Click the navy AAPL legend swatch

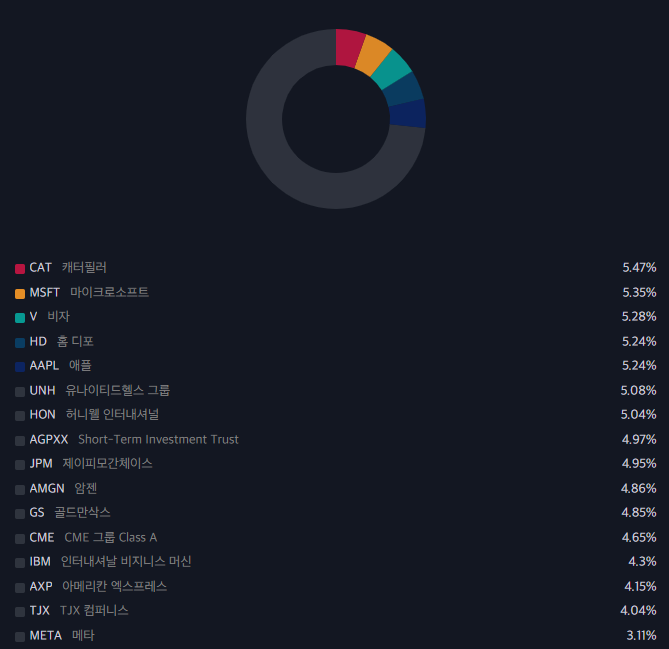click(20, 367)
